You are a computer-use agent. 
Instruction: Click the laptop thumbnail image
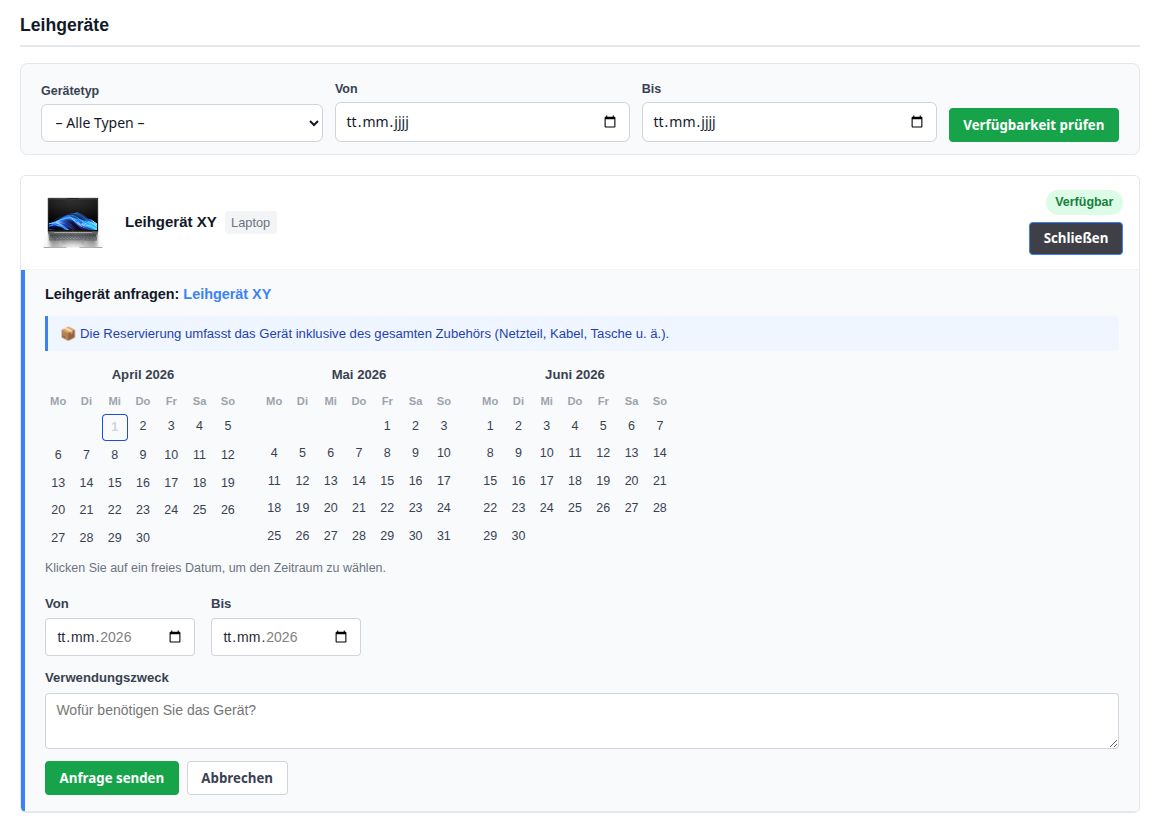coord(73,222)
